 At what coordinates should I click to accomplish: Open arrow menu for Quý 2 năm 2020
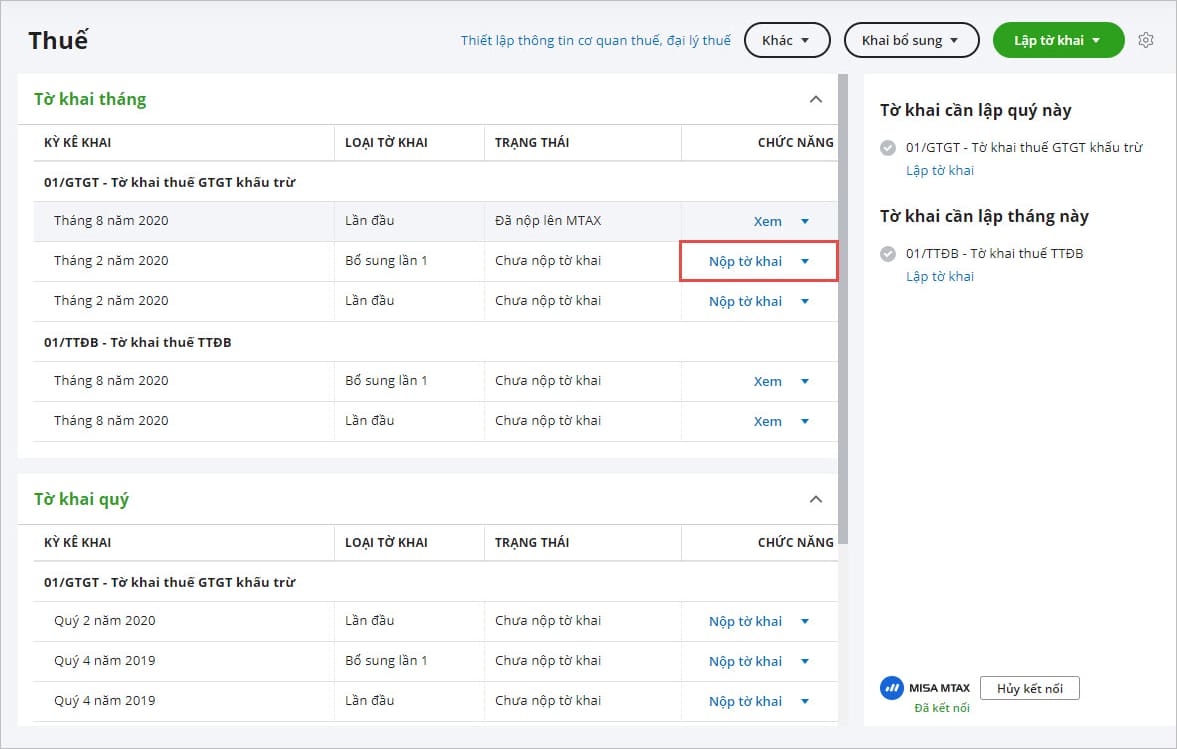(805, 621)
